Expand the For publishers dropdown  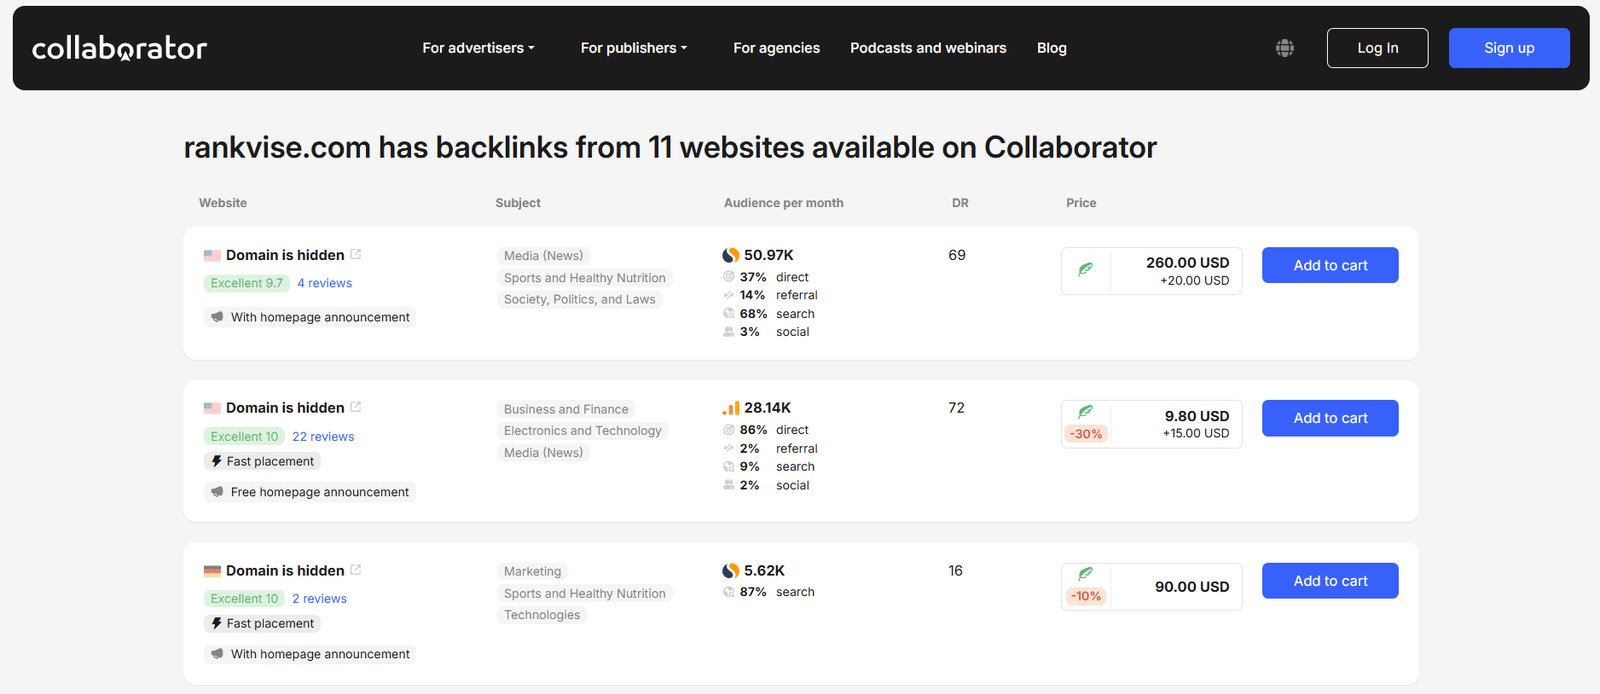coord(634,48)
